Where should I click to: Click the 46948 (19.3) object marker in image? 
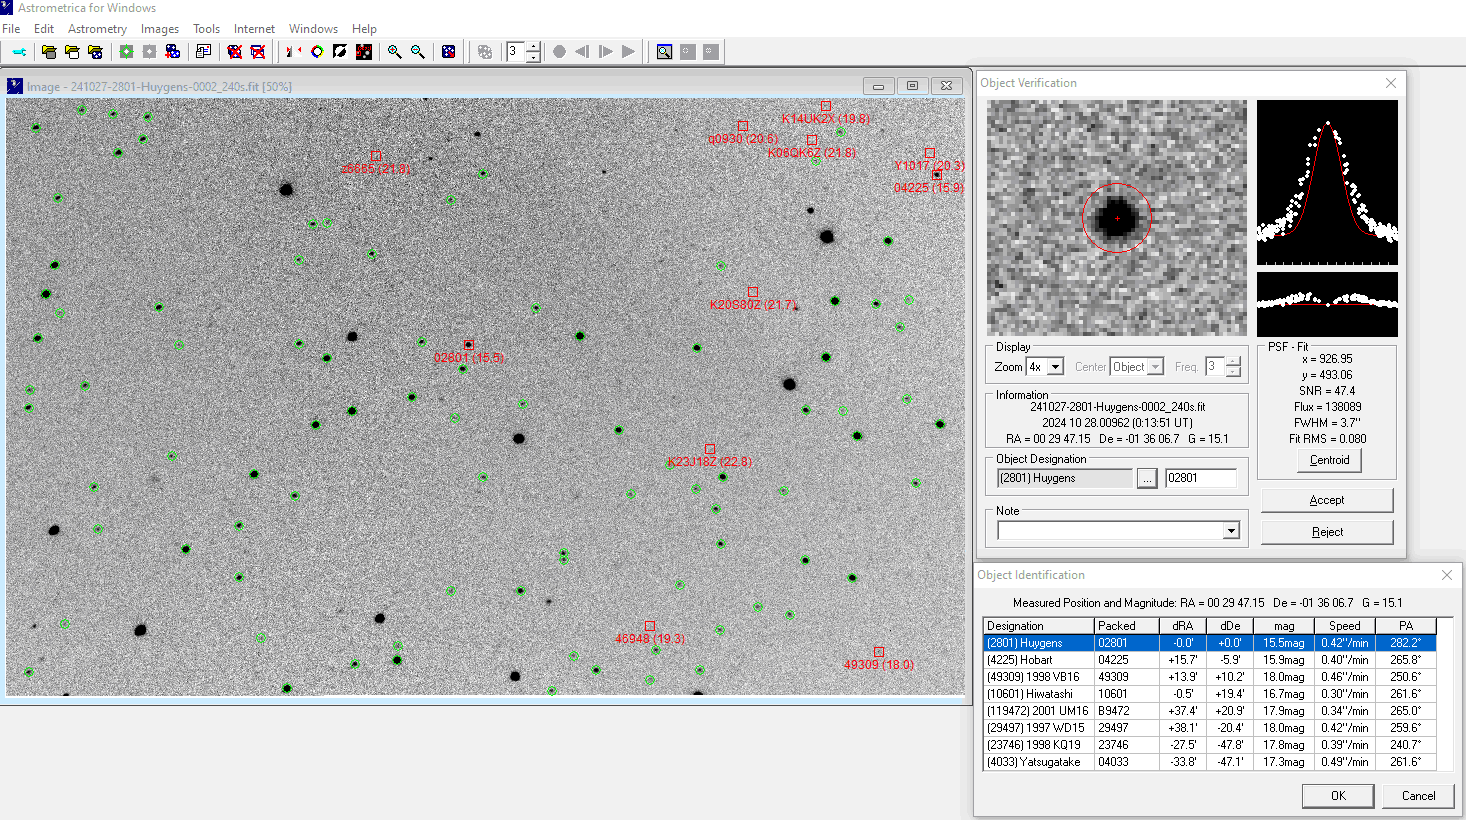pos(650,626)
